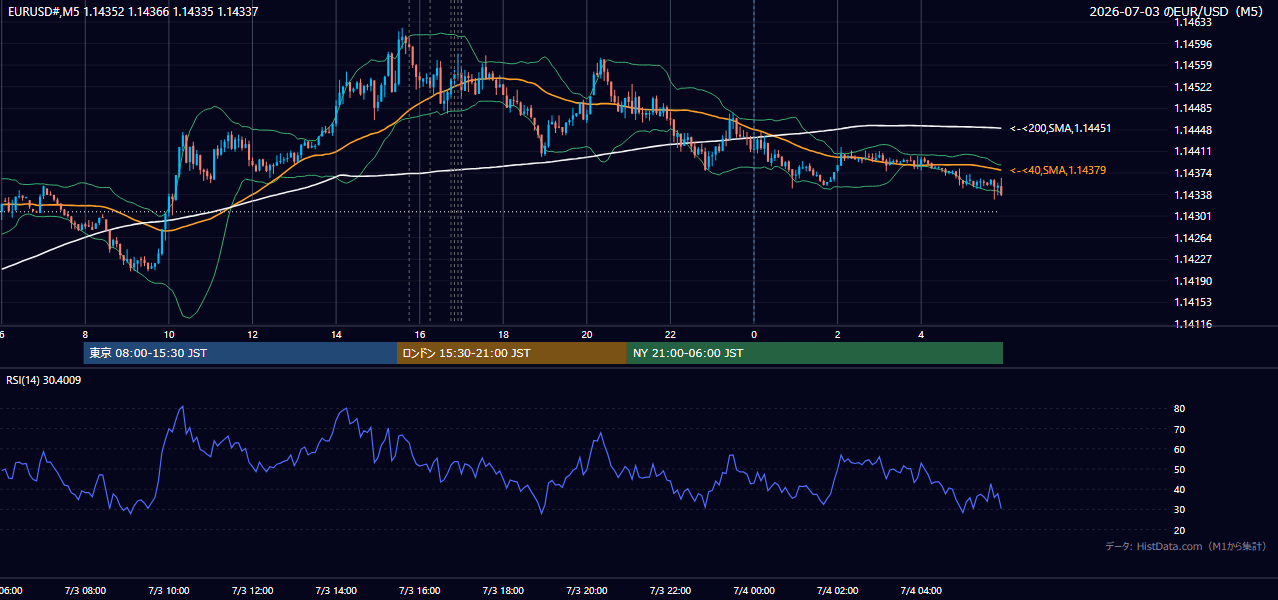Click the HistData.com data source note

tap(1186, 546)
